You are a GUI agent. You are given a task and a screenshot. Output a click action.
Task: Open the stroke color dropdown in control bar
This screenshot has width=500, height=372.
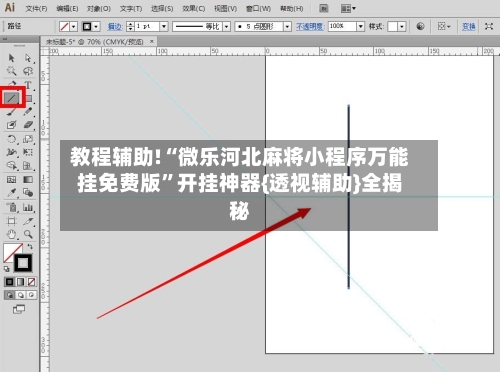[x=96, y=26]
